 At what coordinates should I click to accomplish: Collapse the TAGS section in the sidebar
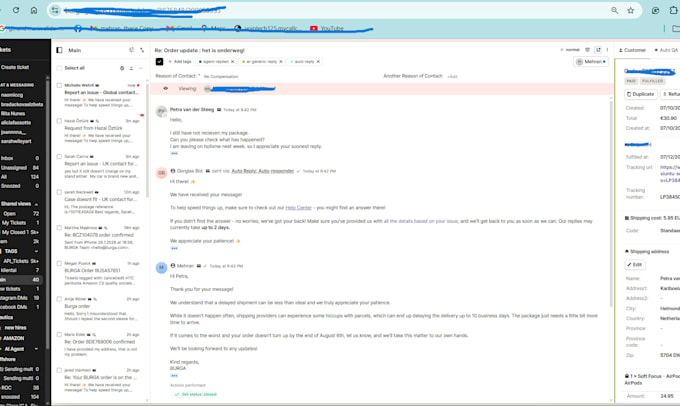[36, 251]
